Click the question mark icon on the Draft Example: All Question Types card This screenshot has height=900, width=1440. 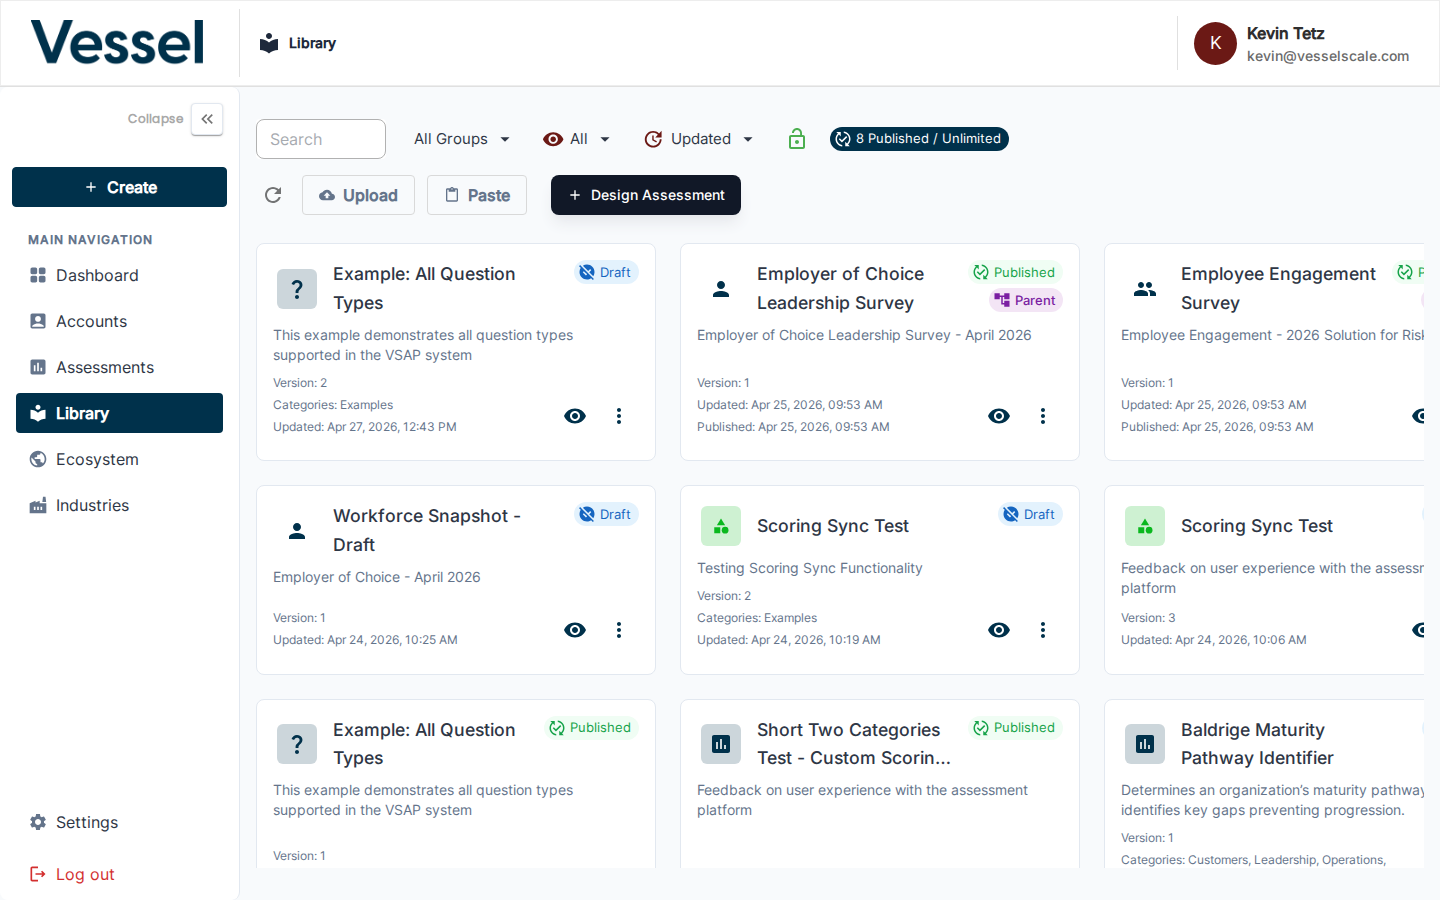point(297,289)
